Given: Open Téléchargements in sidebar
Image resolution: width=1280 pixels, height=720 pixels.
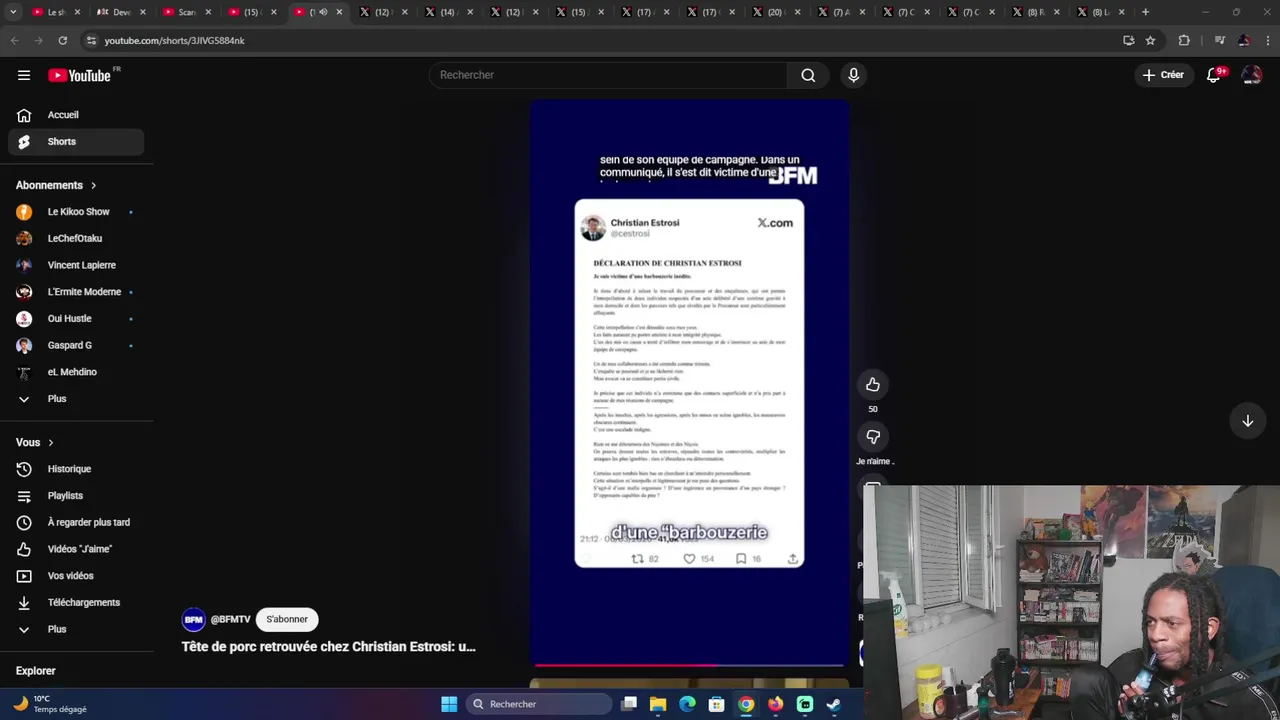Looking at the screenshot, I should pos(76,603).
